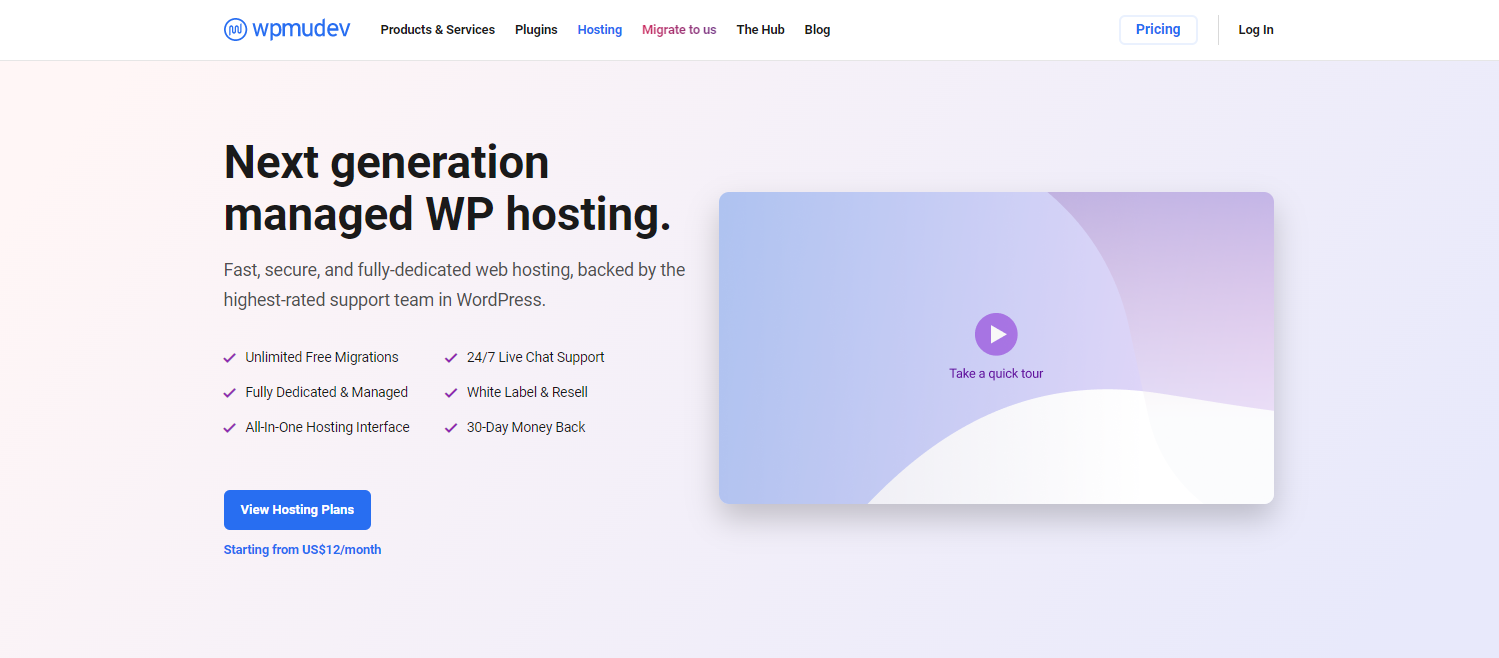Click the 24/7 Live Chat Support text
This screenshot has width=1499, height=658.
(x=536, y=357)
